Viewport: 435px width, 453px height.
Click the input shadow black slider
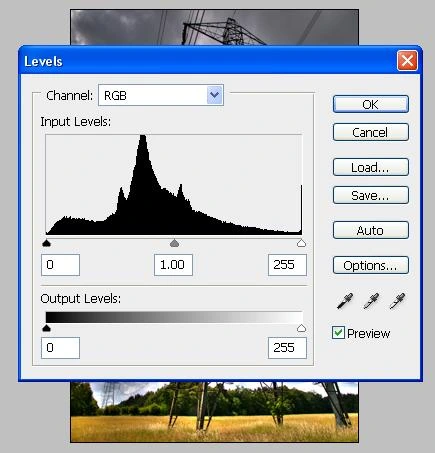[x=47, y=243]
